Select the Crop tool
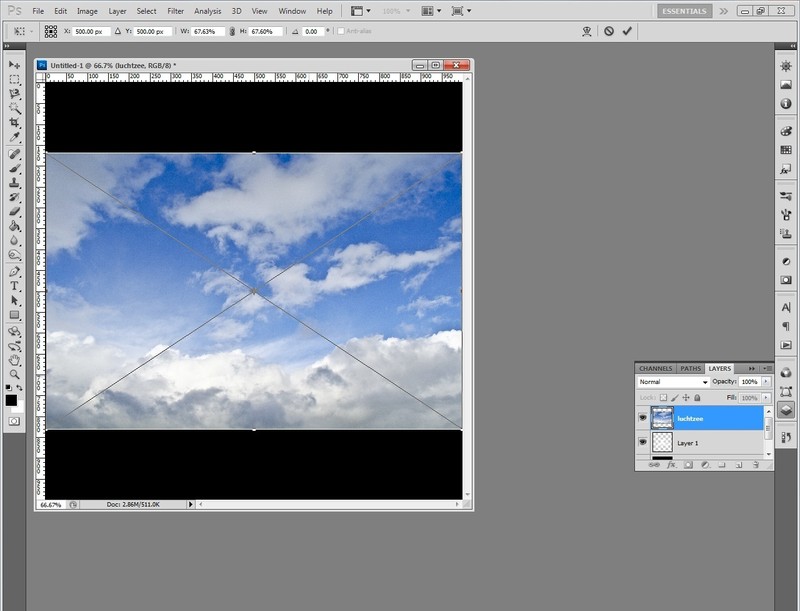800x611 pixels. (x=14, y=122)
